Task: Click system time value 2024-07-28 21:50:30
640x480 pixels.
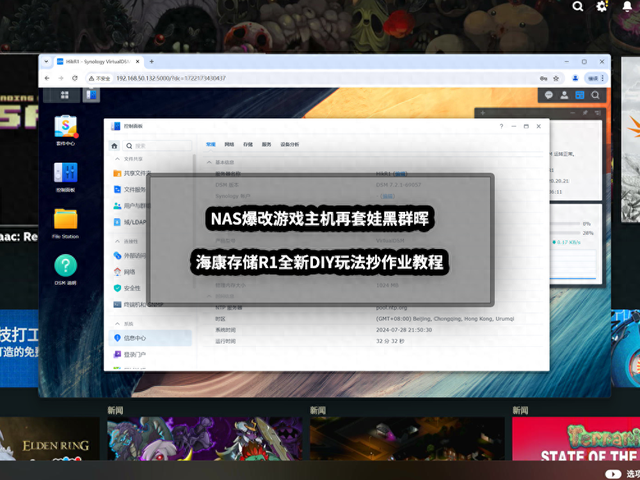Action: 404,330
